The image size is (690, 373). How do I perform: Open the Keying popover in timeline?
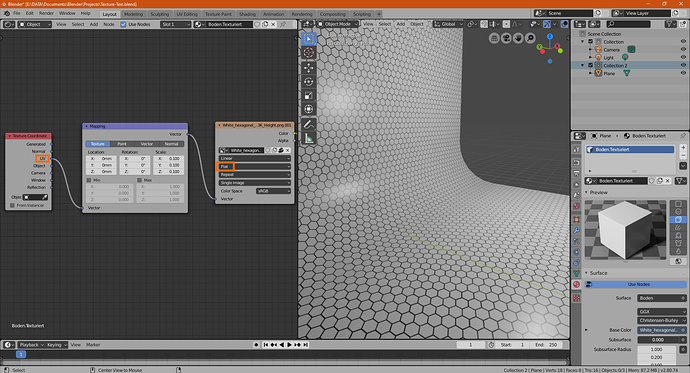(x=56, y=344)
